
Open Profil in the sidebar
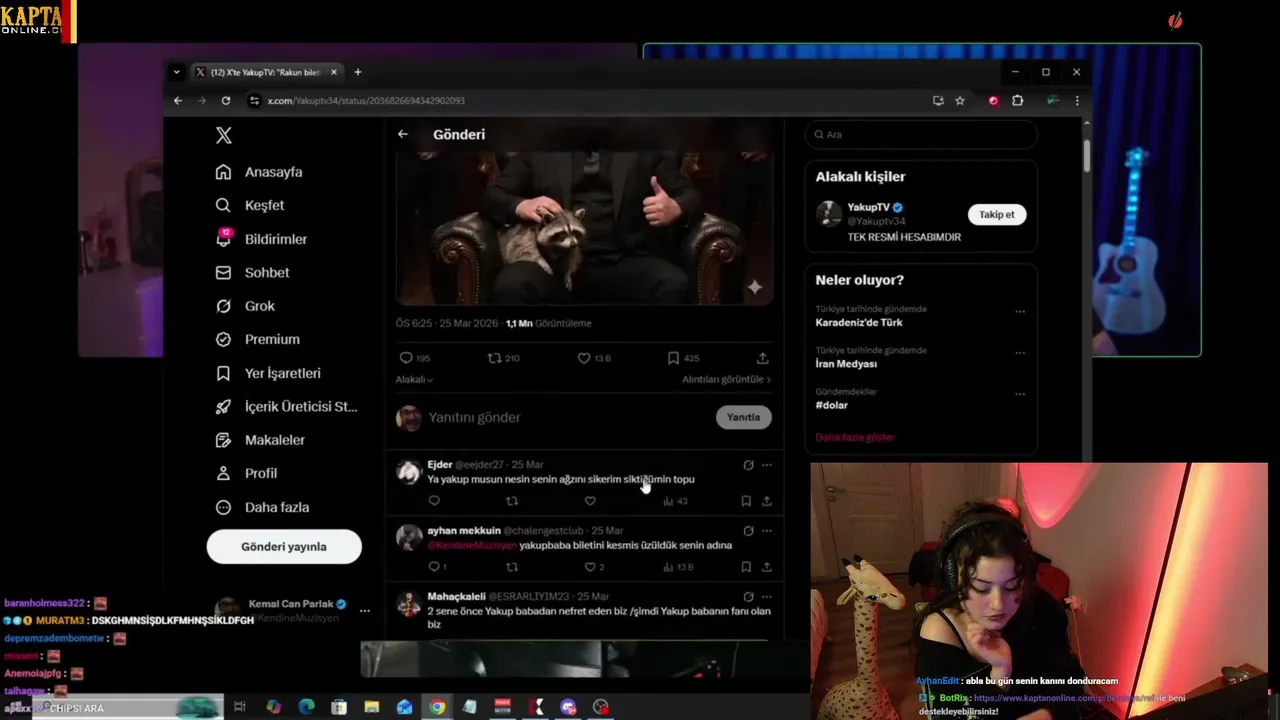click(x=246, y=473)
